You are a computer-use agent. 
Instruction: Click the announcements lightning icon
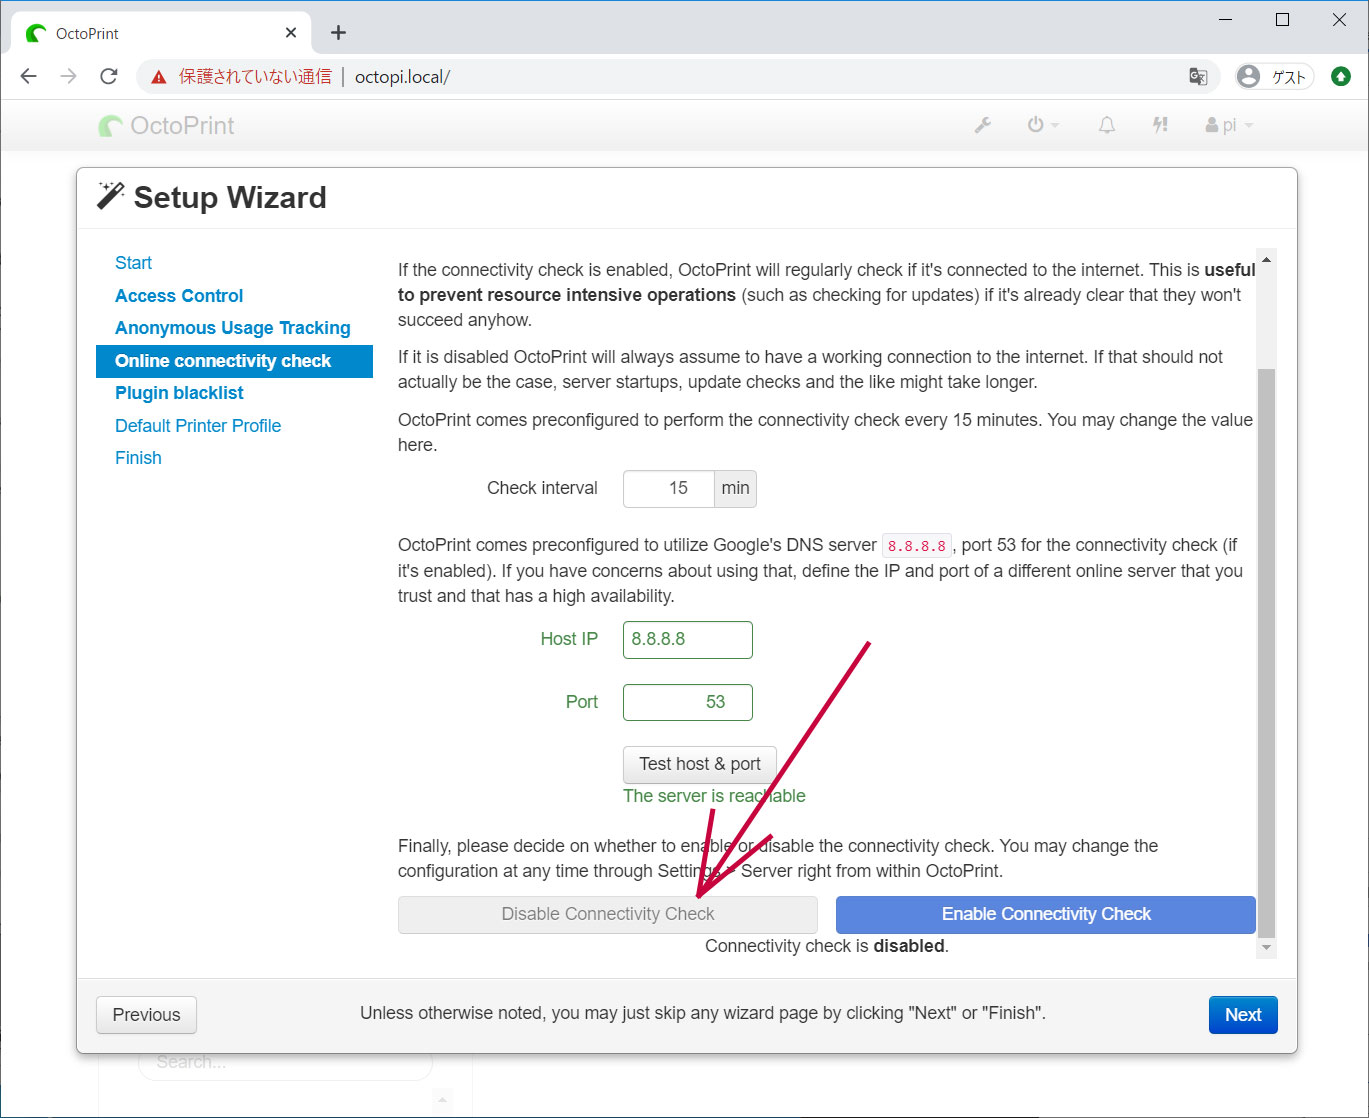pyautogui.click(x=1160, y=125)
